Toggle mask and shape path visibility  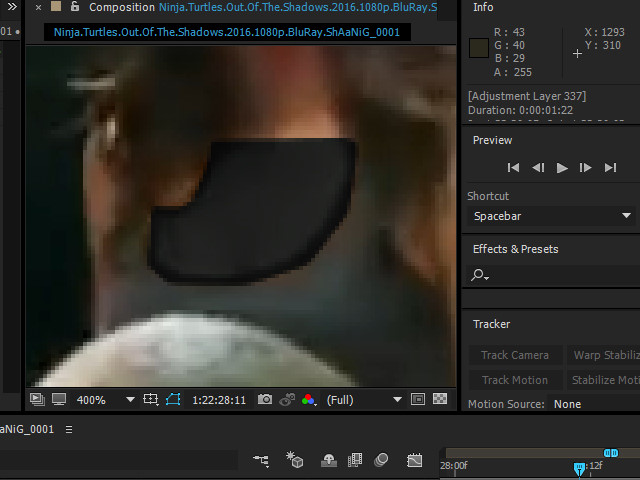click(173, 399)
